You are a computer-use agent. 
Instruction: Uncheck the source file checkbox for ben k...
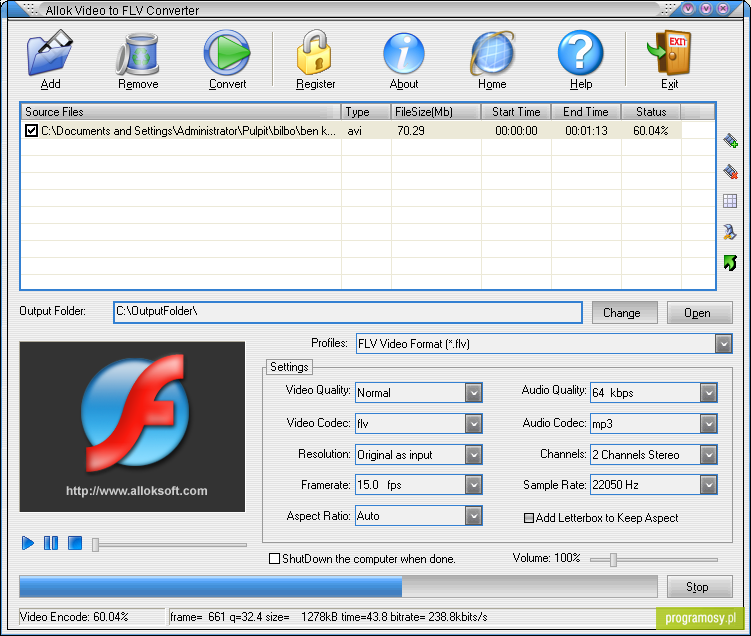[x=31, y=131]
